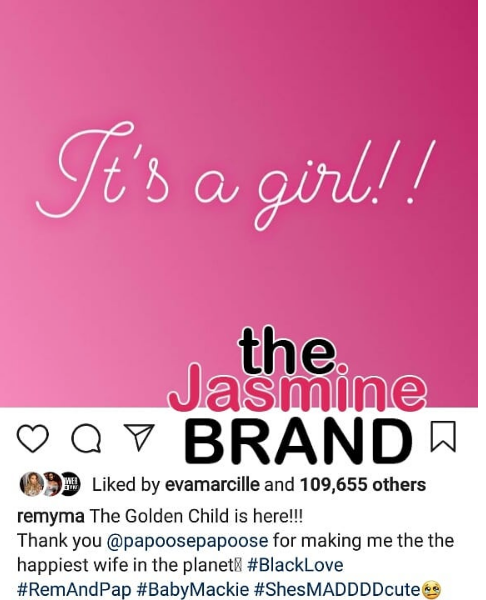Open comments with the speech bubble icon
The height and width of the screenshot is (600, 486).
point(86,439)
